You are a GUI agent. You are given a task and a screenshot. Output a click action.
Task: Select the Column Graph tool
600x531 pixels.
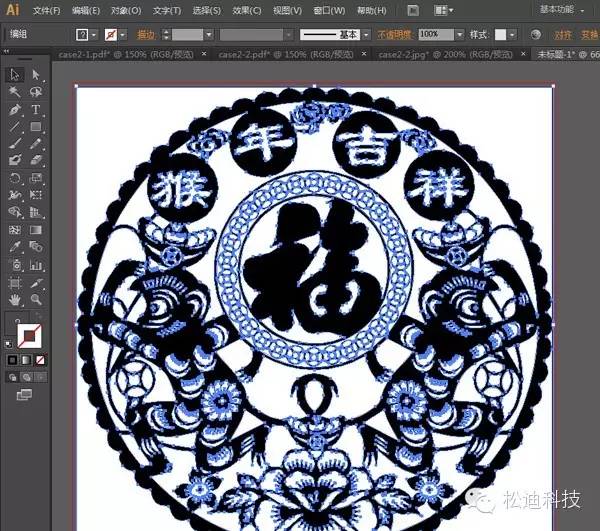pos(36,265)
